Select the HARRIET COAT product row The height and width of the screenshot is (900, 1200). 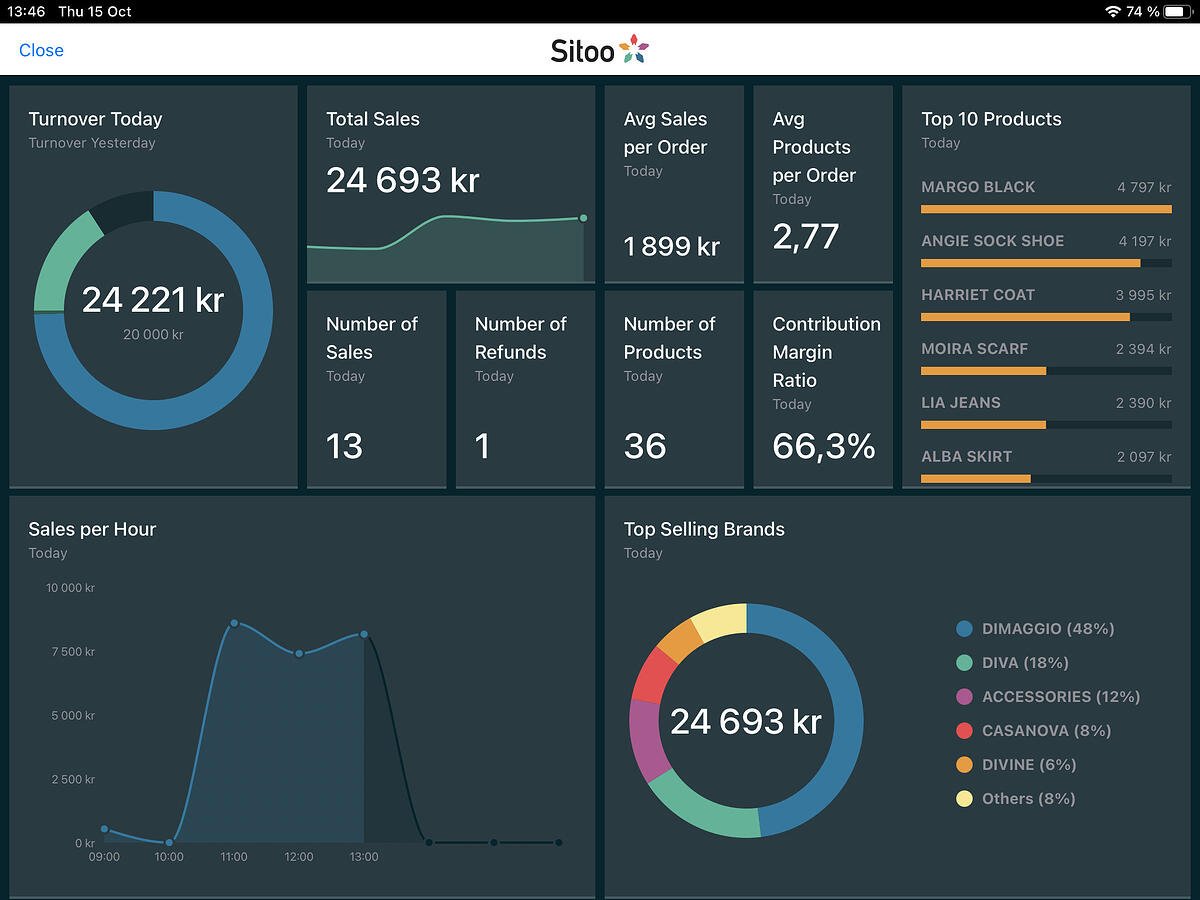click(1046, 305)
